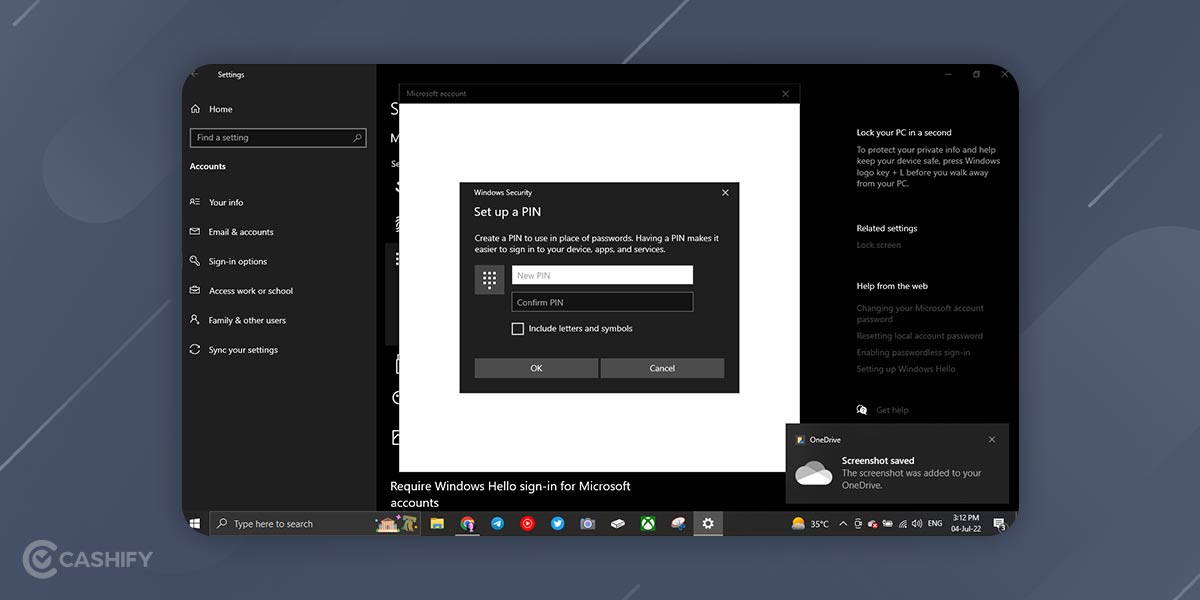Open Family & other users via its icon
Screen dimensions: 1200x600
[197, 320]
